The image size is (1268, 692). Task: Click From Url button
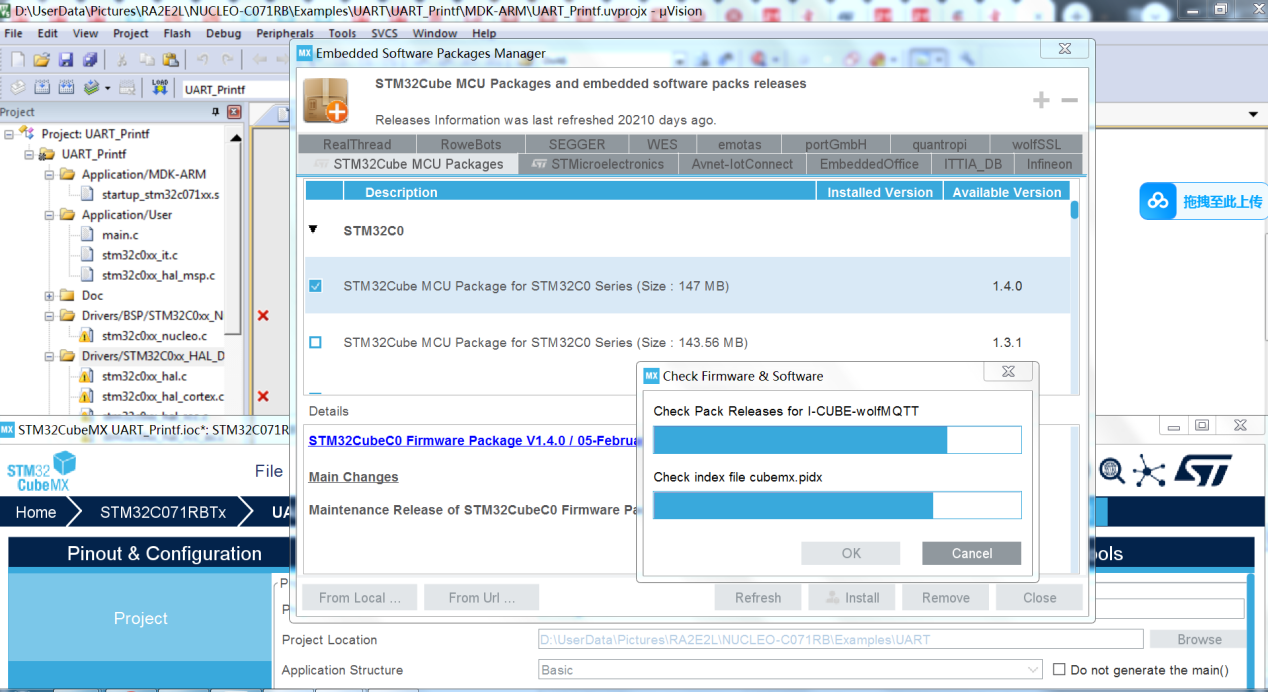coord(482,598)
